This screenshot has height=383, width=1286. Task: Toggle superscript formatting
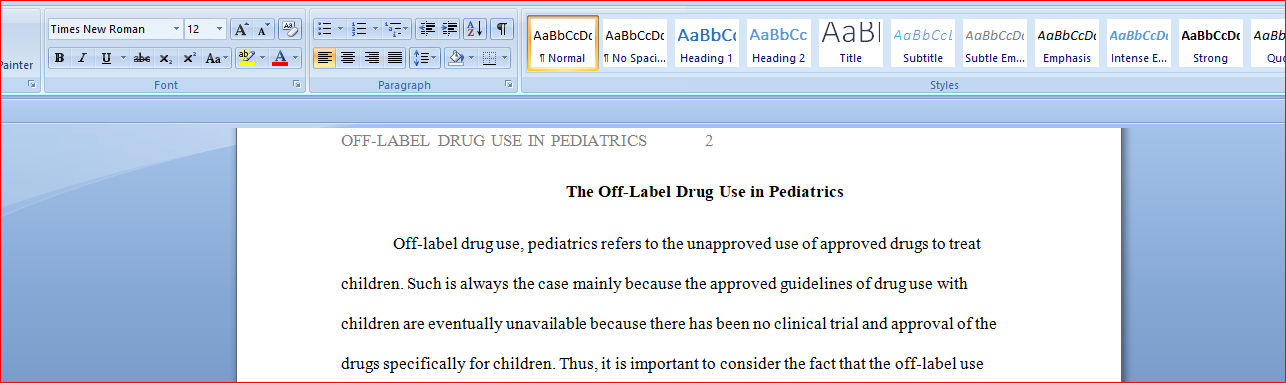click(189, 58)
